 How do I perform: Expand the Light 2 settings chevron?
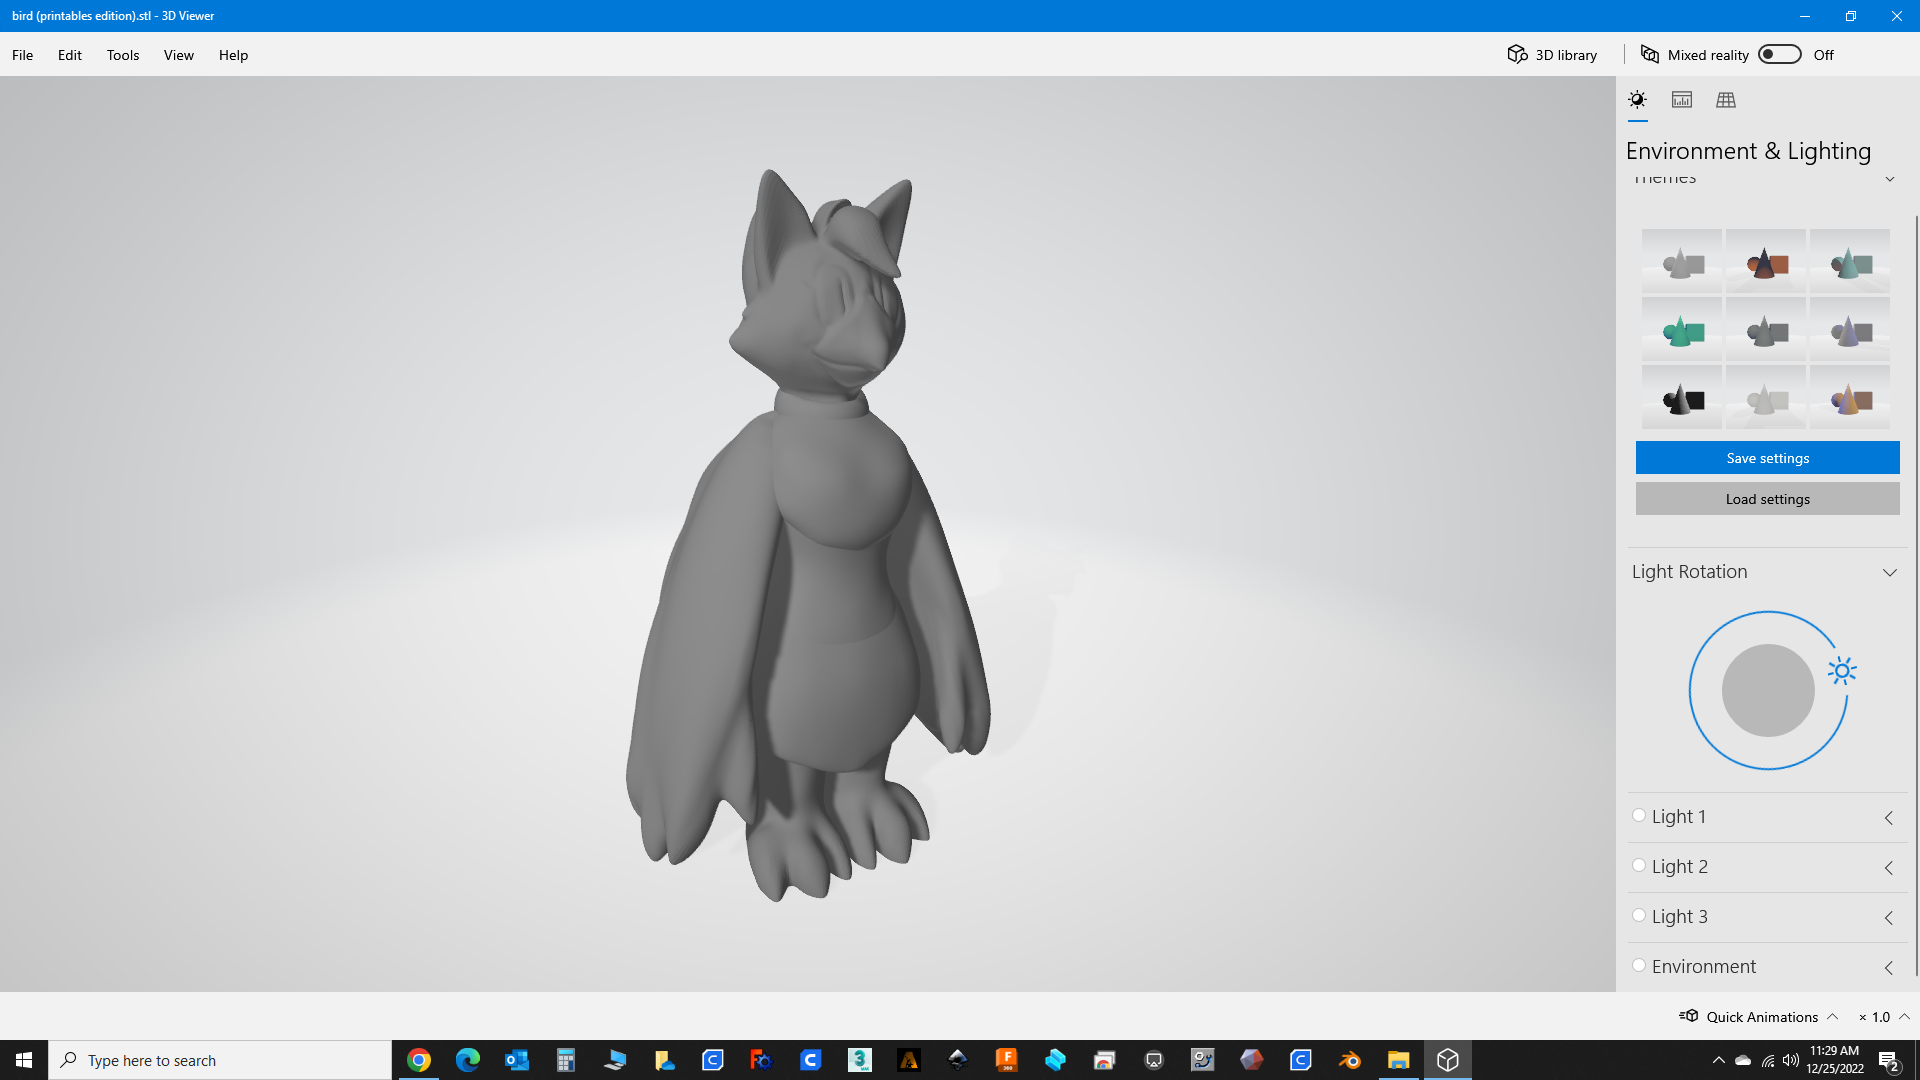point(1889,868)
